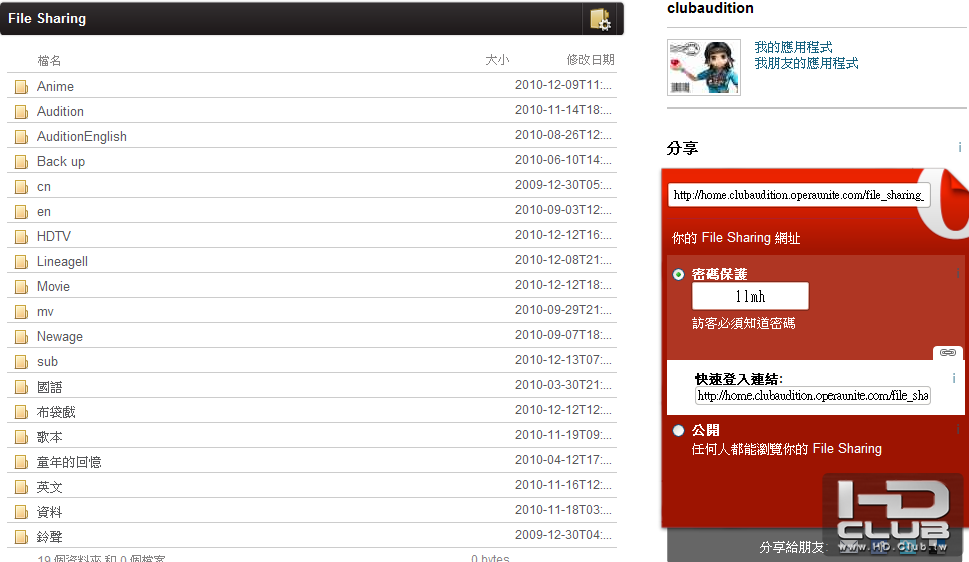Click the chain link icon above quick login
The height and width of the screenshot is (562, 969).
pos(947,352)
